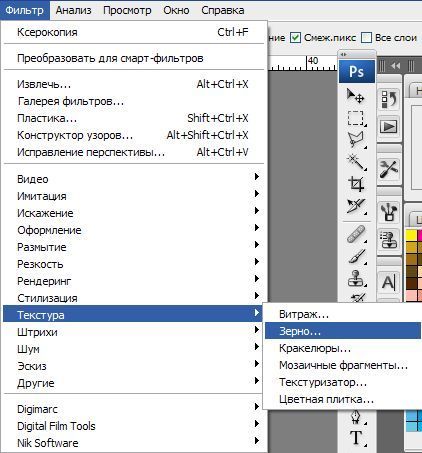This screenshot has width=422, height=453.
Task: Open the Анализ menu
Action: tap(73, 10)
